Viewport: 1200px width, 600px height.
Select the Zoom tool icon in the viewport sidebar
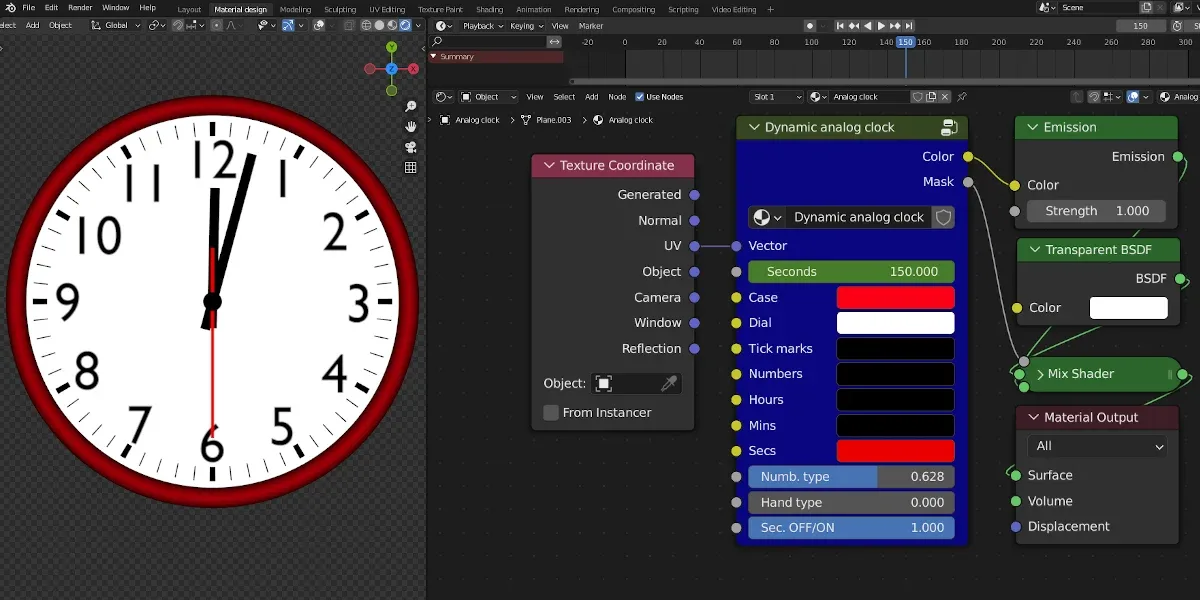point(410,106)
